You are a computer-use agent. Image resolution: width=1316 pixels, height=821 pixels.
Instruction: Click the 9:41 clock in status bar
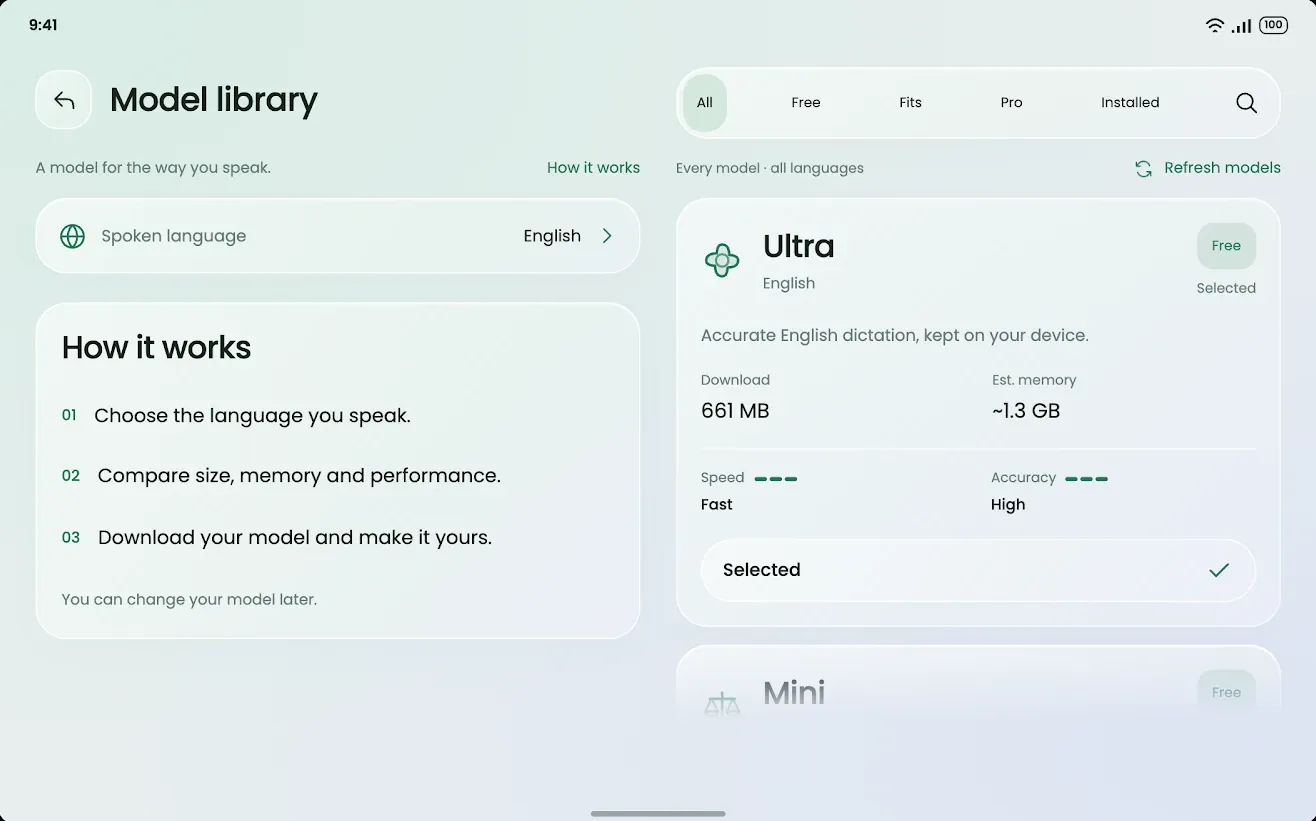click(x=43, y=26)
